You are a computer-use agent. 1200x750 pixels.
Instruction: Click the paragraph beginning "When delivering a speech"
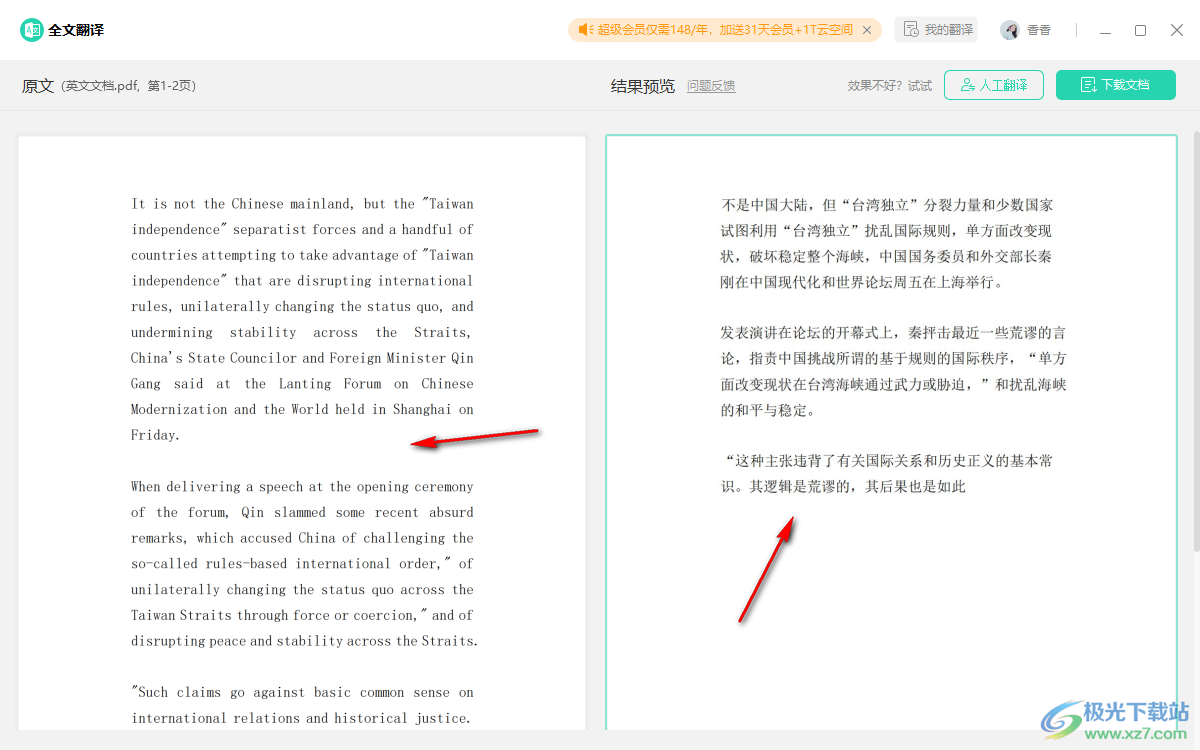tap(302, 563)
